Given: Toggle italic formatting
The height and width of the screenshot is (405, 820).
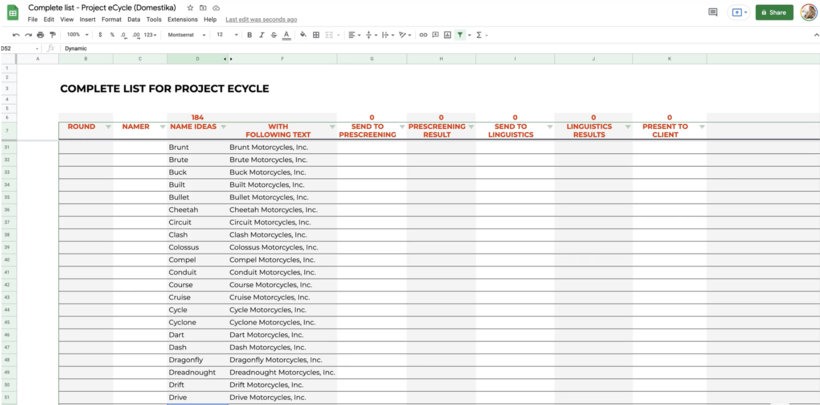Looking at the screenshot, I should pyautogui.click(x=261, y=35).
